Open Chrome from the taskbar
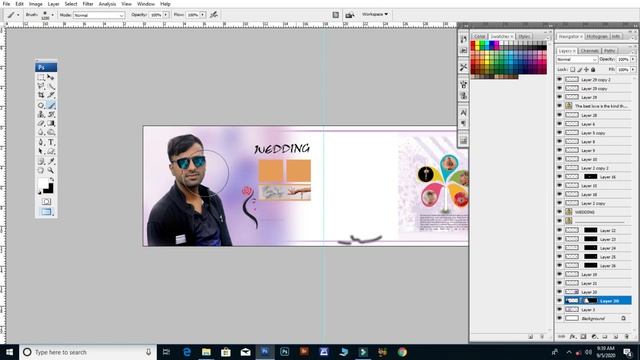This screenshot has width=640, height=360. pyautogui.click(x=402, y=352)
